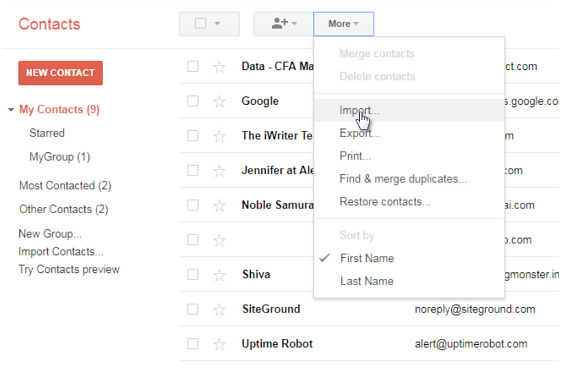The width and height of the screenshot is (561, 371).
Task: Open the Starred contacts list
Action: coord(47,133)
